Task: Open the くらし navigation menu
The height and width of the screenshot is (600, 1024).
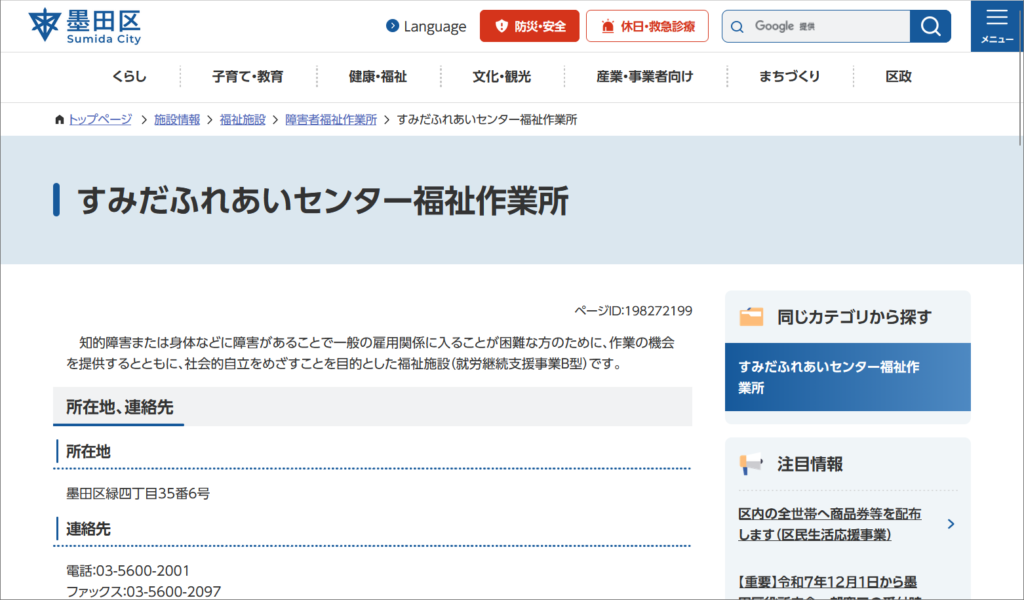Action: pos(129,77)
